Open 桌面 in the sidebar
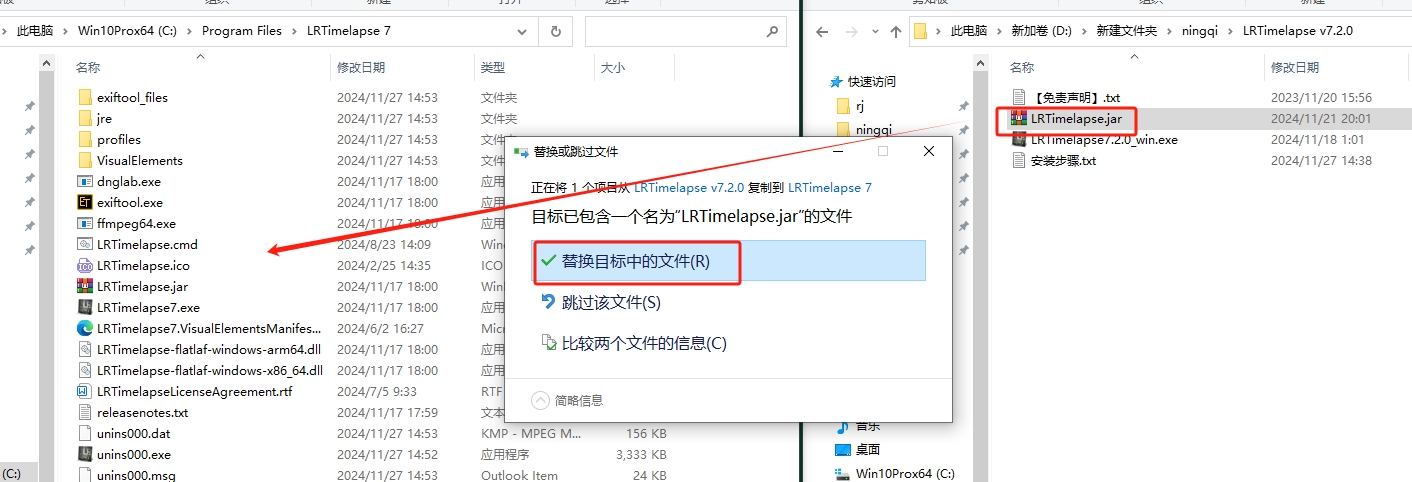 coord(867,450)
